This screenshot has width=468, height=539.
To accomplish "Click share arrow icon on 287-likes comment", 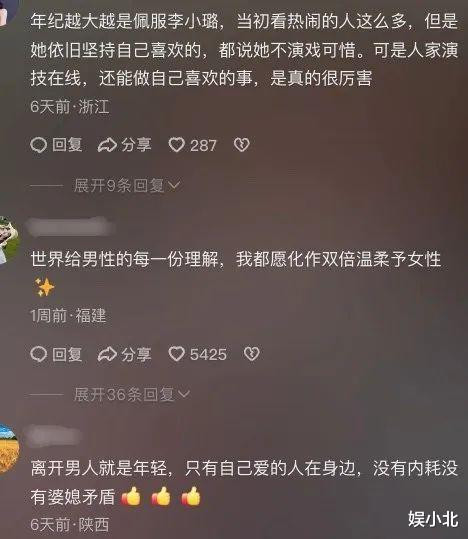I will (107, 145).
